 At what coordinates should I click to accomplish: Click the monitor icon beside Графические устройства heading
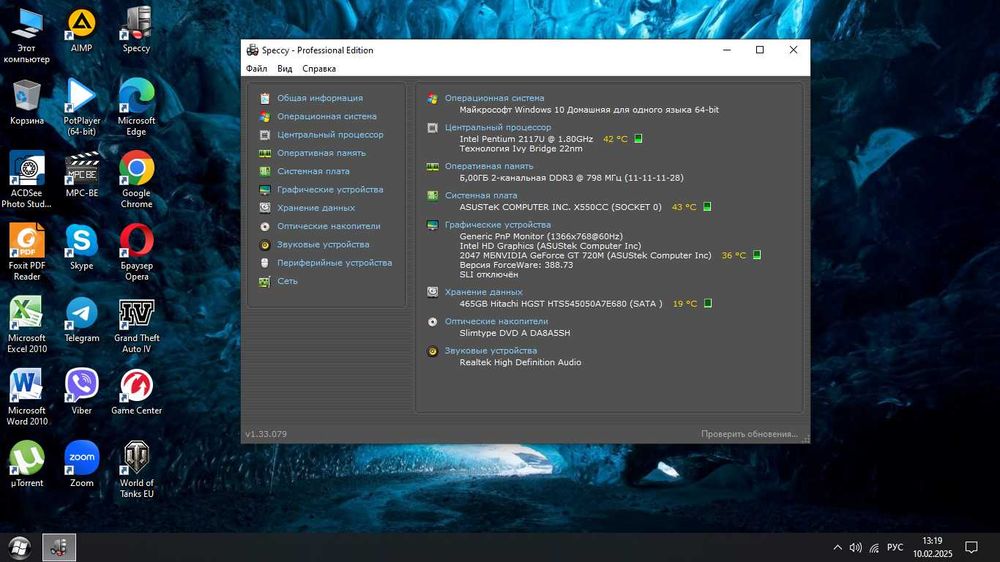pos(432,225)
